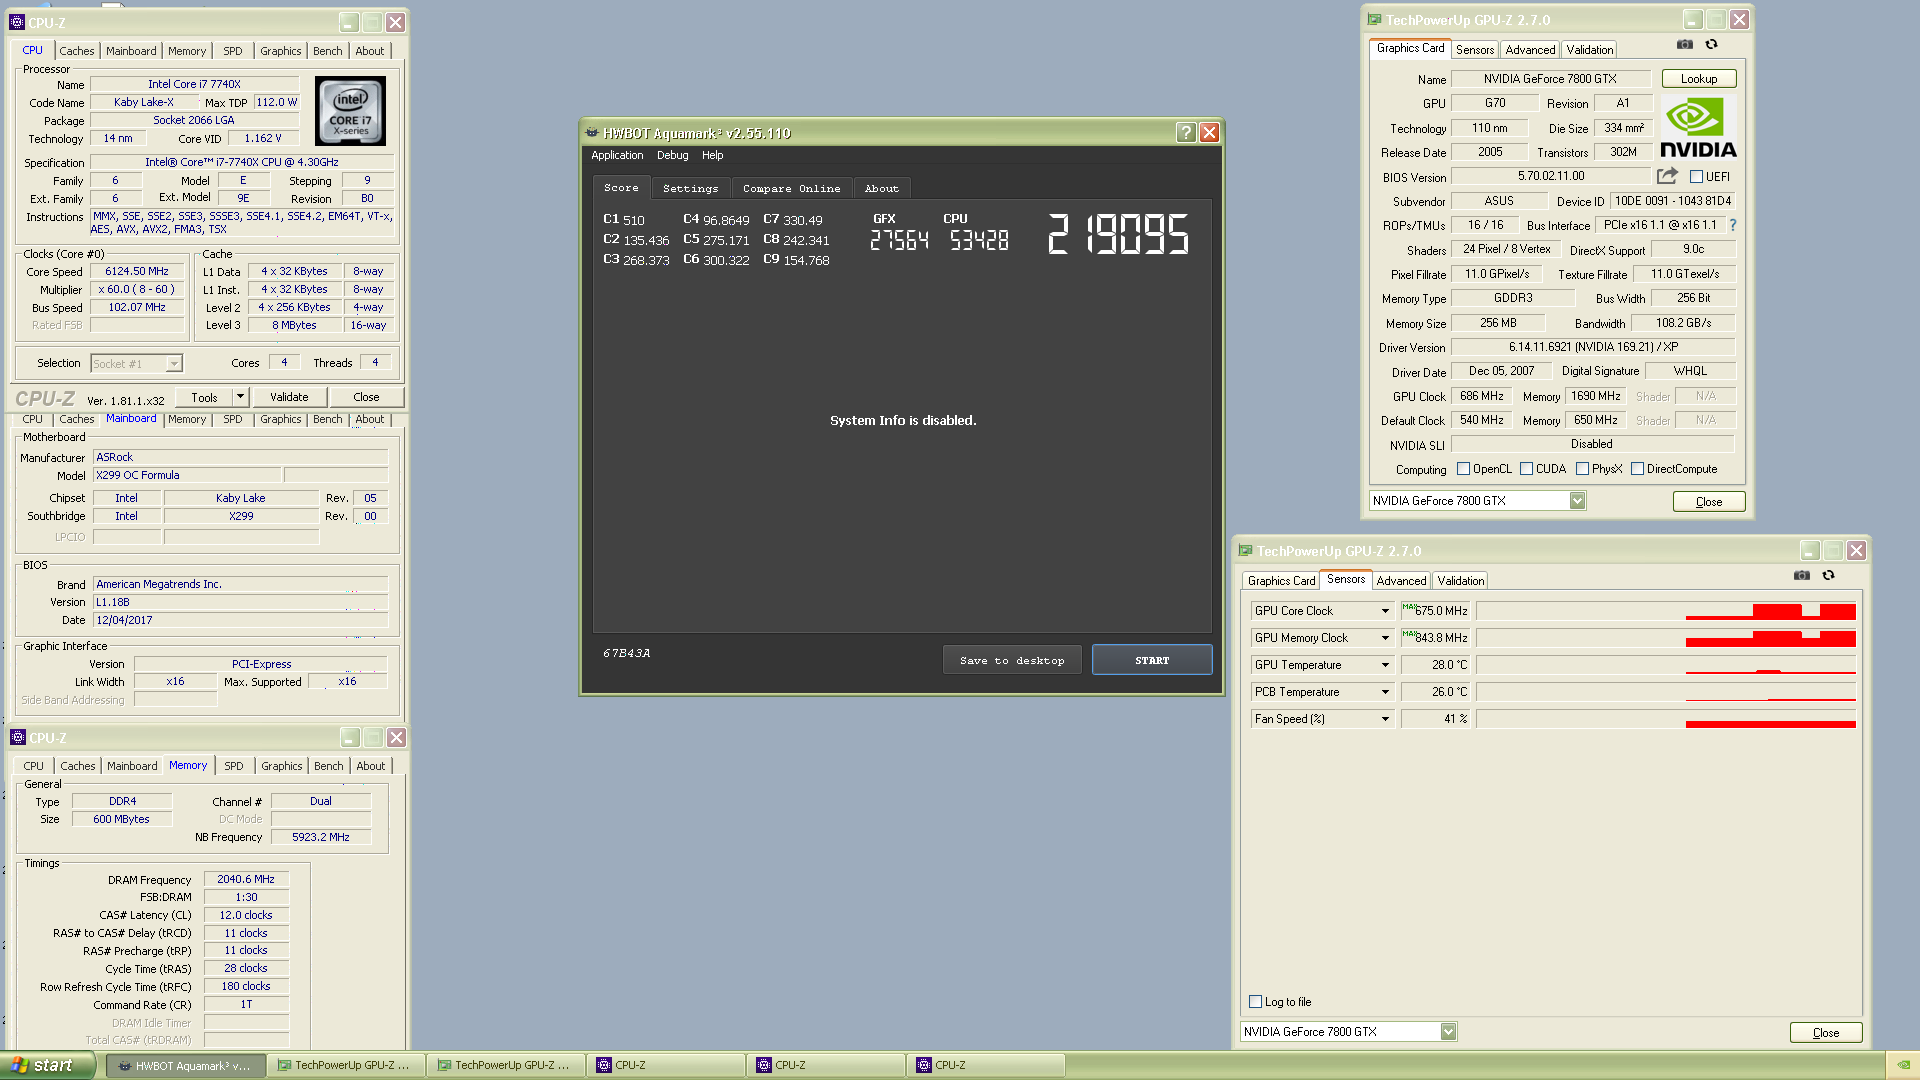The image size is (1920, 1080).
Task: Click the CPU-Z Tools button
Action: pos(204,397)
